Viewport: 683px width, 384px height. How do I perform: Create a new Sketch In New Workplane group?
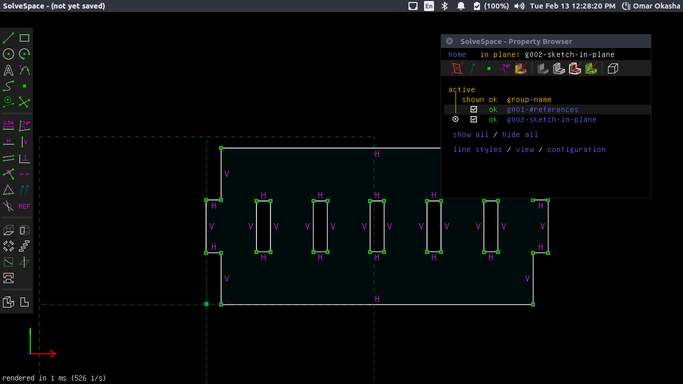[8, 262]
